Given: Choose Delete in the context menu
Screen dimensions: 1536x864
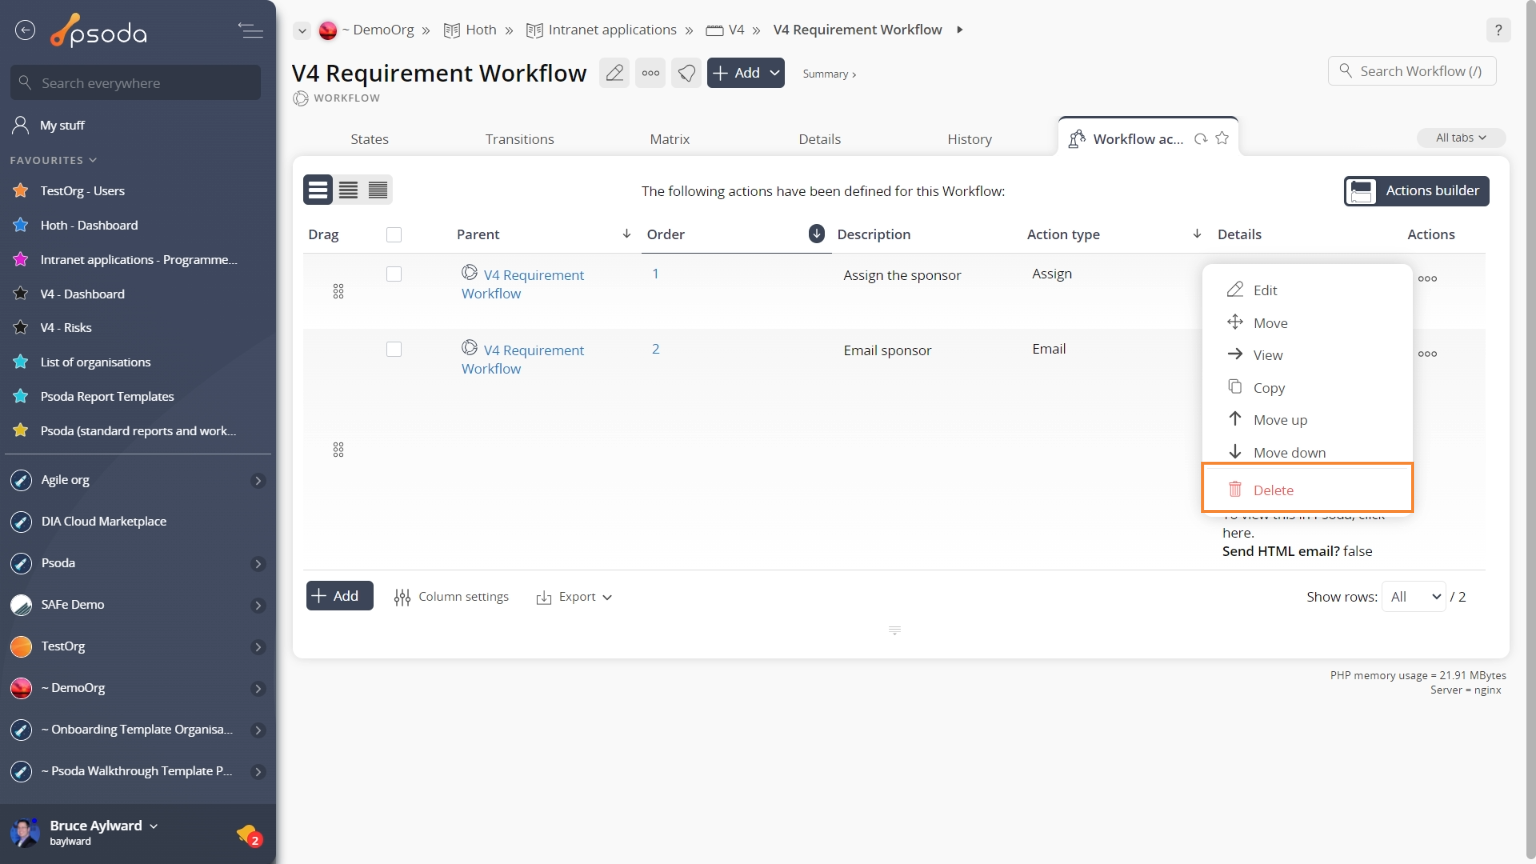Looking at the screenshot, I should click(1307, 489).
